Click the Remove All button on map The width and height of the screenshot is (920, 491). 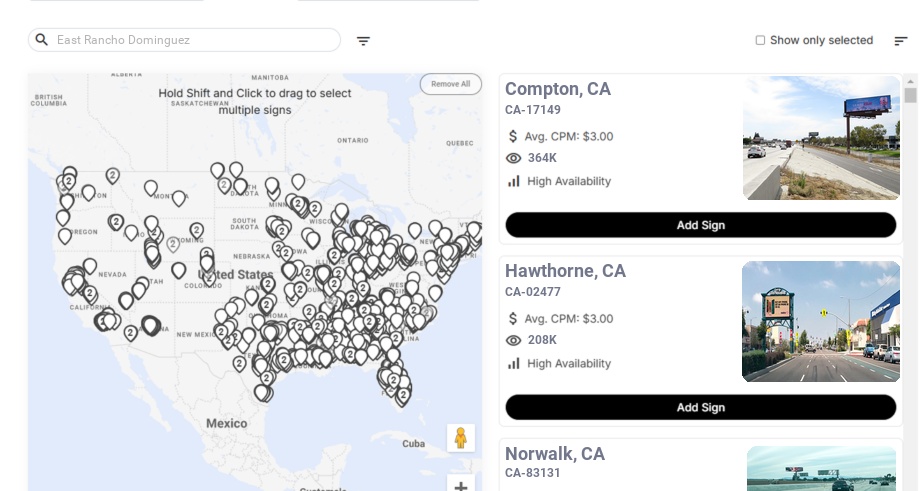click(x=450, y=84)
